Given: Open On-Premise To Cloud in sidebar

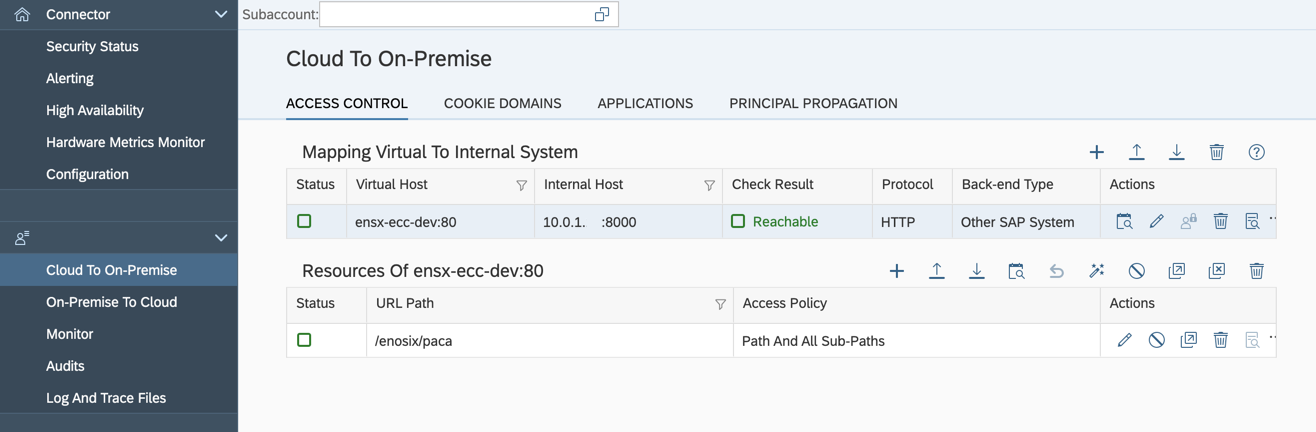Looking at the screenshot, I should click(x=111, y=302).
